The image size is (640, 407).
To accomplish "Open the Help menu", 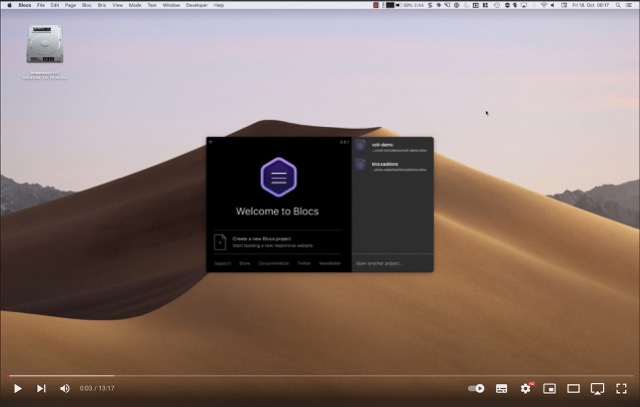I will tap(219, 5).
